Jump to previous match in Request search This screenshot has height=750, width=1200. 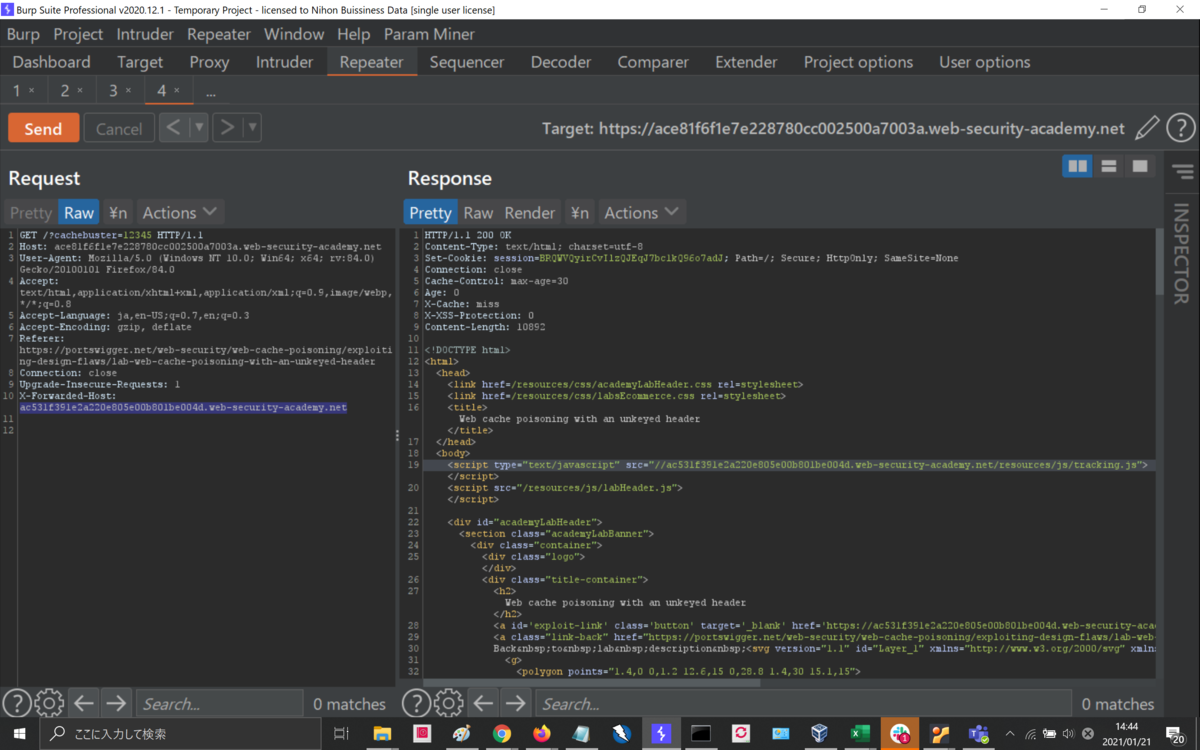83,704
